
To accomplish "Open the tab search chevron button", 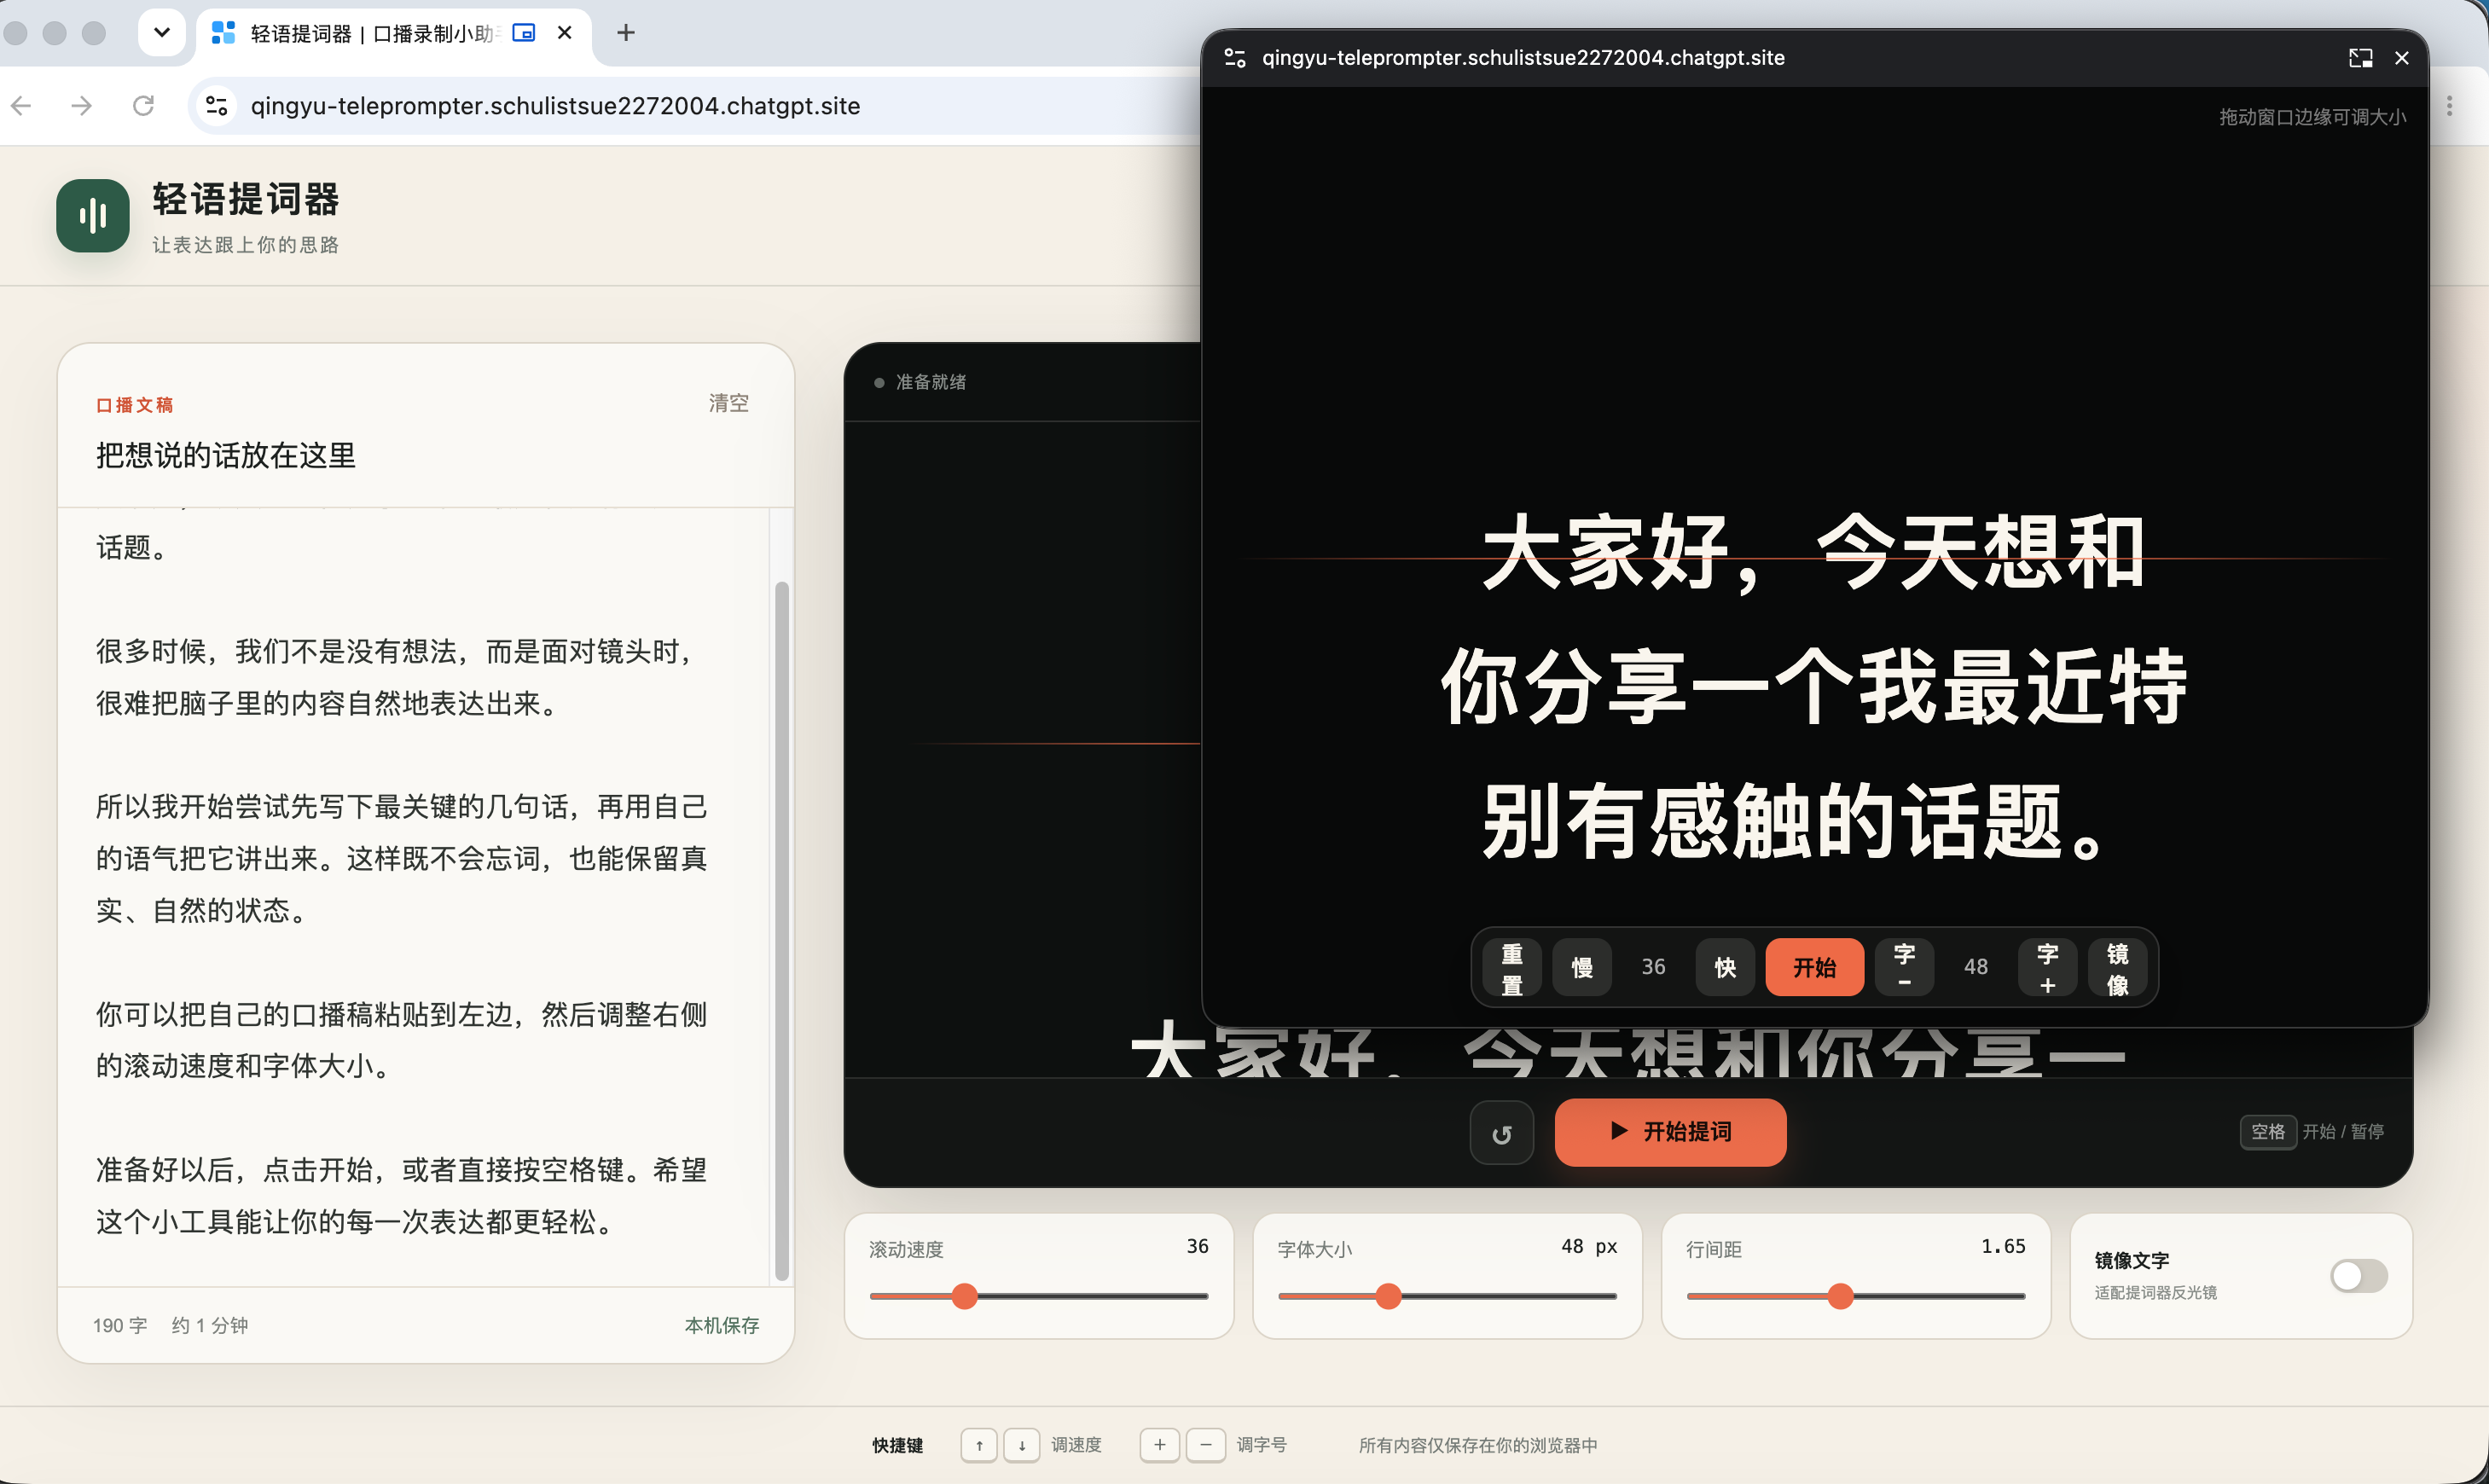I will [x=161, y=33].
